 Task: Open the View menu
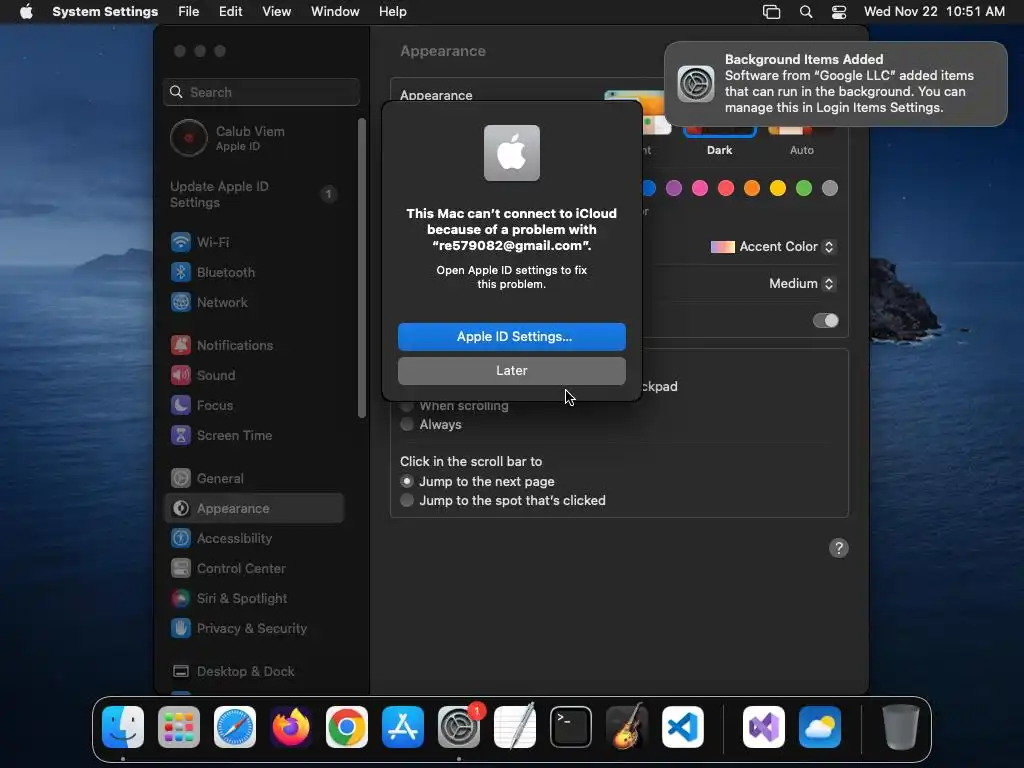tap(277, 12)
